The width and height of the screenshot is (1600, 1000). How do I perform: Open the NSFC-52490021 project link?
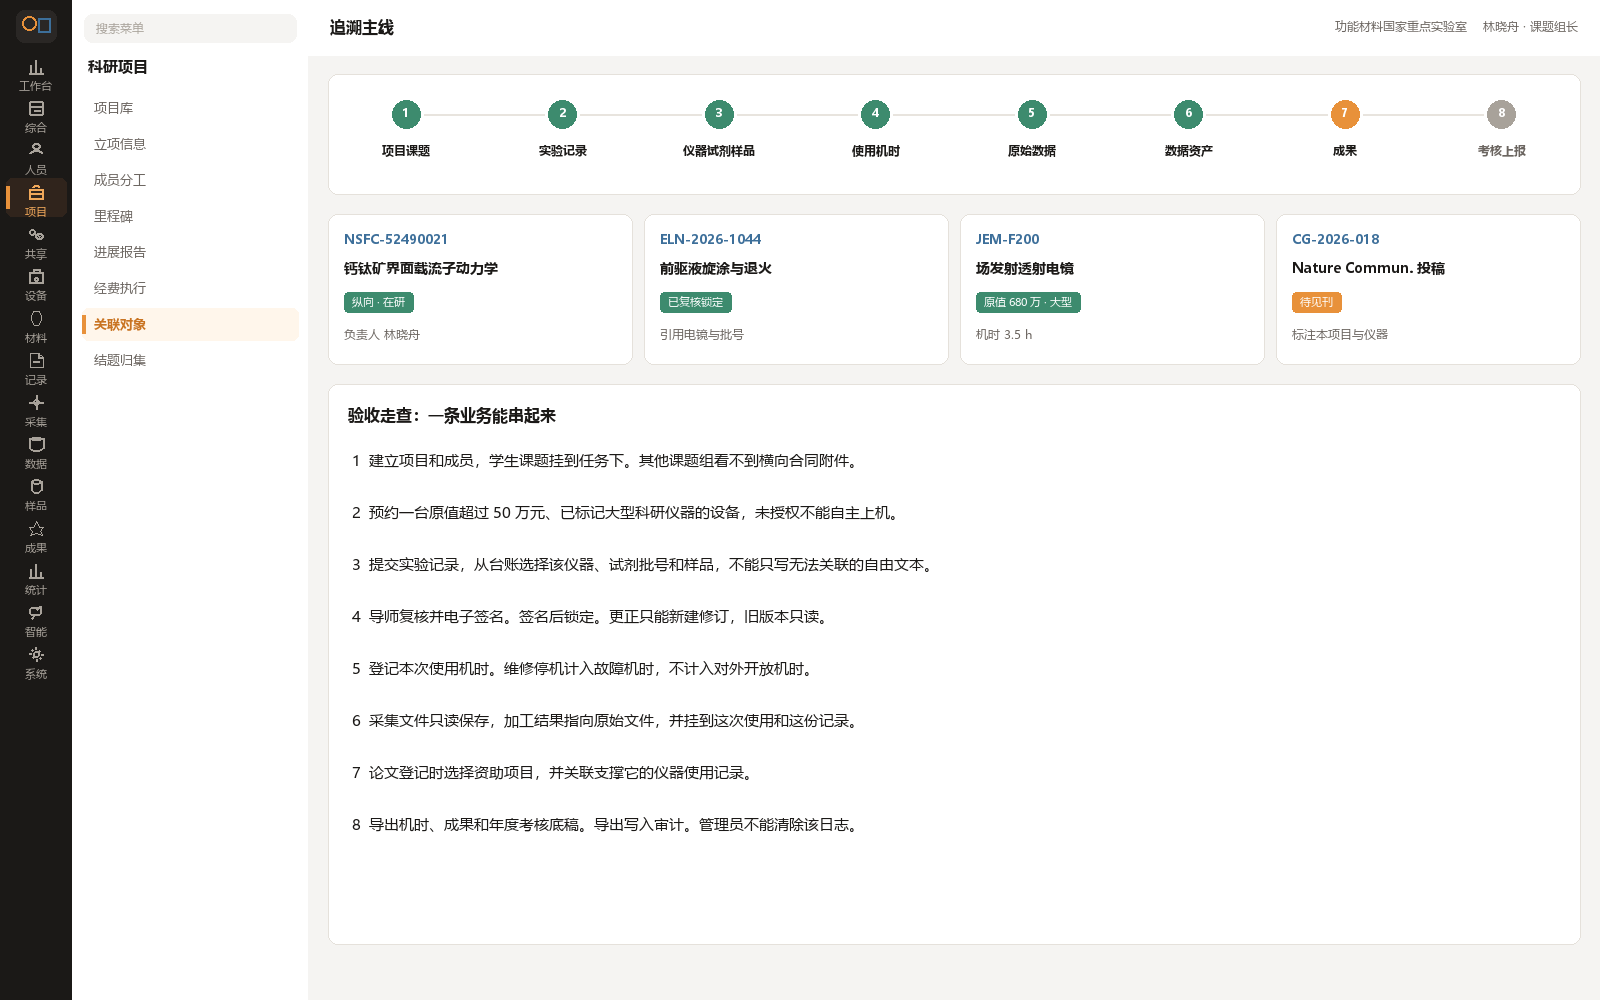(396, 239)
